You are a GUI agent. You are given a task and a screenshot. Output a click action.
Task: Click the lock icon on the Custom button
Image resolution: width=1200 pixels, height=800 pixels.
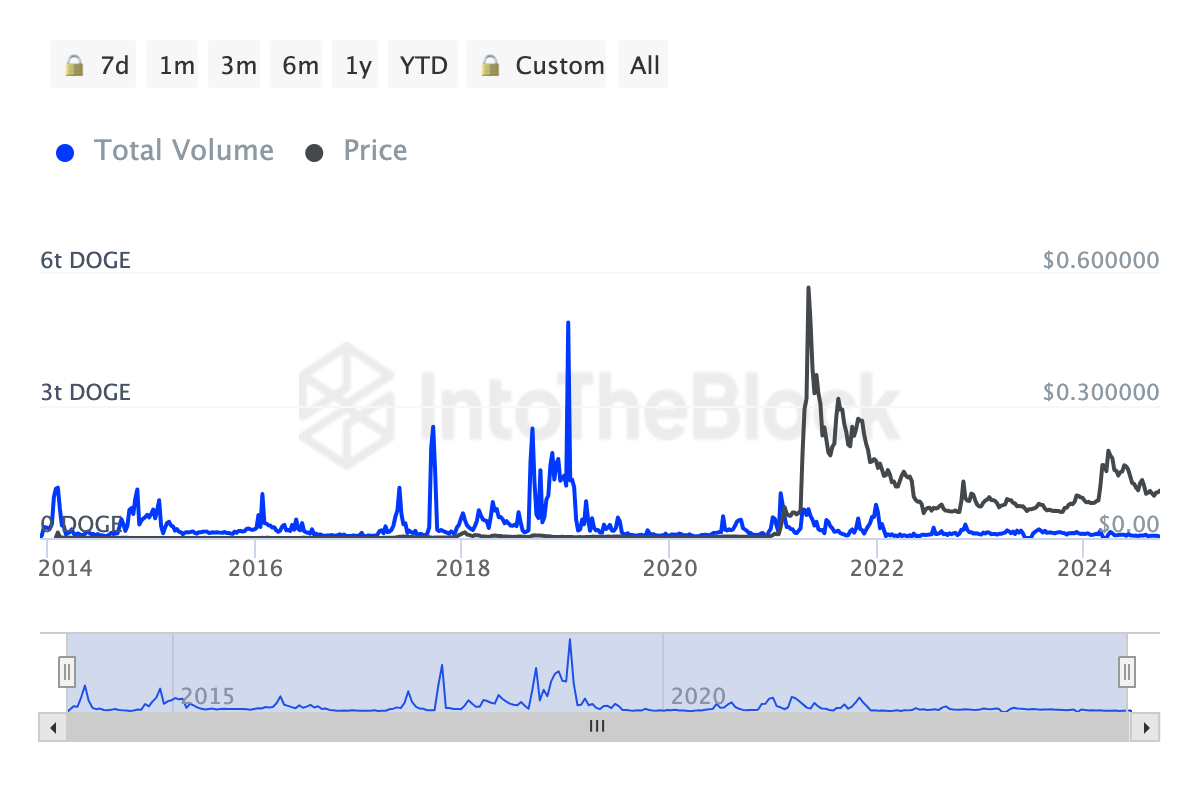pos(490,66)
